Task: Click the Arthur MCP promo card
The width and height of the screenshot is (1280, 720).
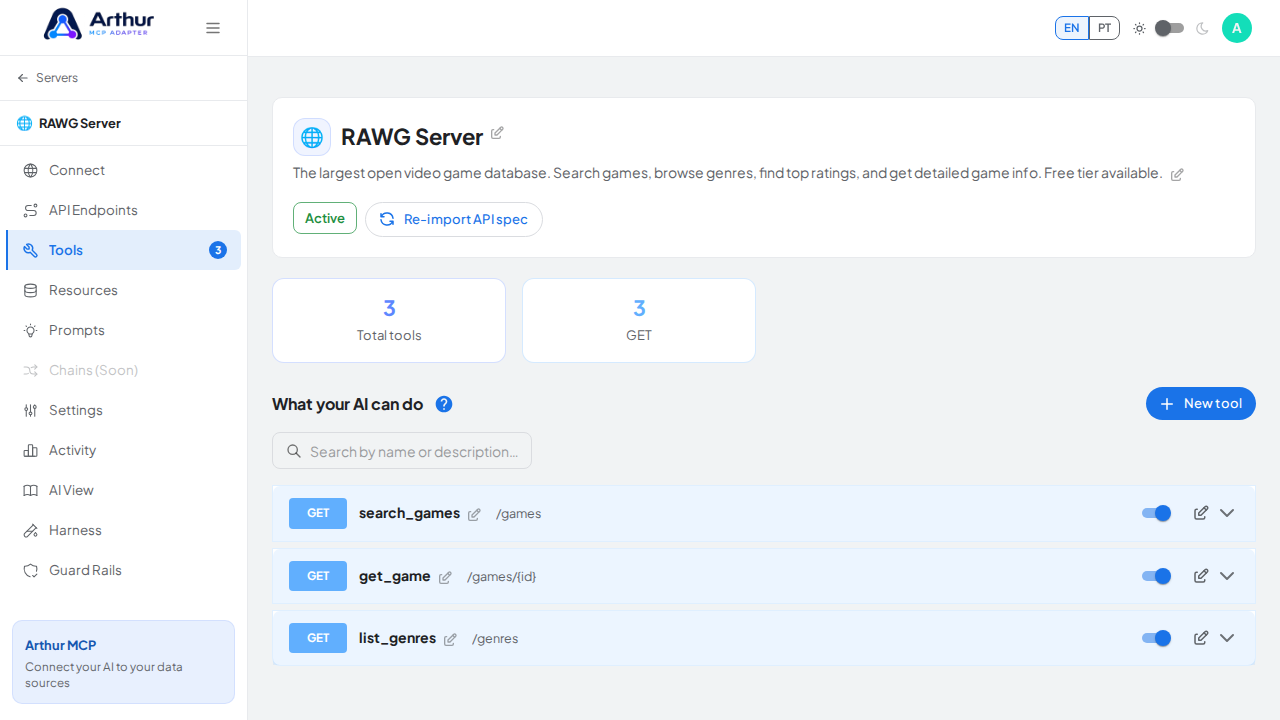Action: (x=123, y=662)
